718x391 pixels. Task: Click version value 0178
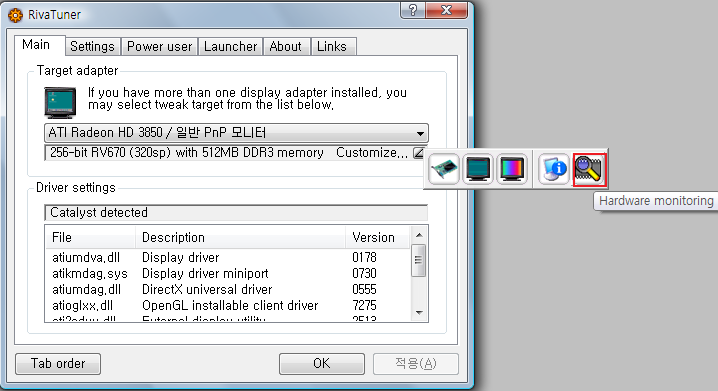(x=364, y=258)
